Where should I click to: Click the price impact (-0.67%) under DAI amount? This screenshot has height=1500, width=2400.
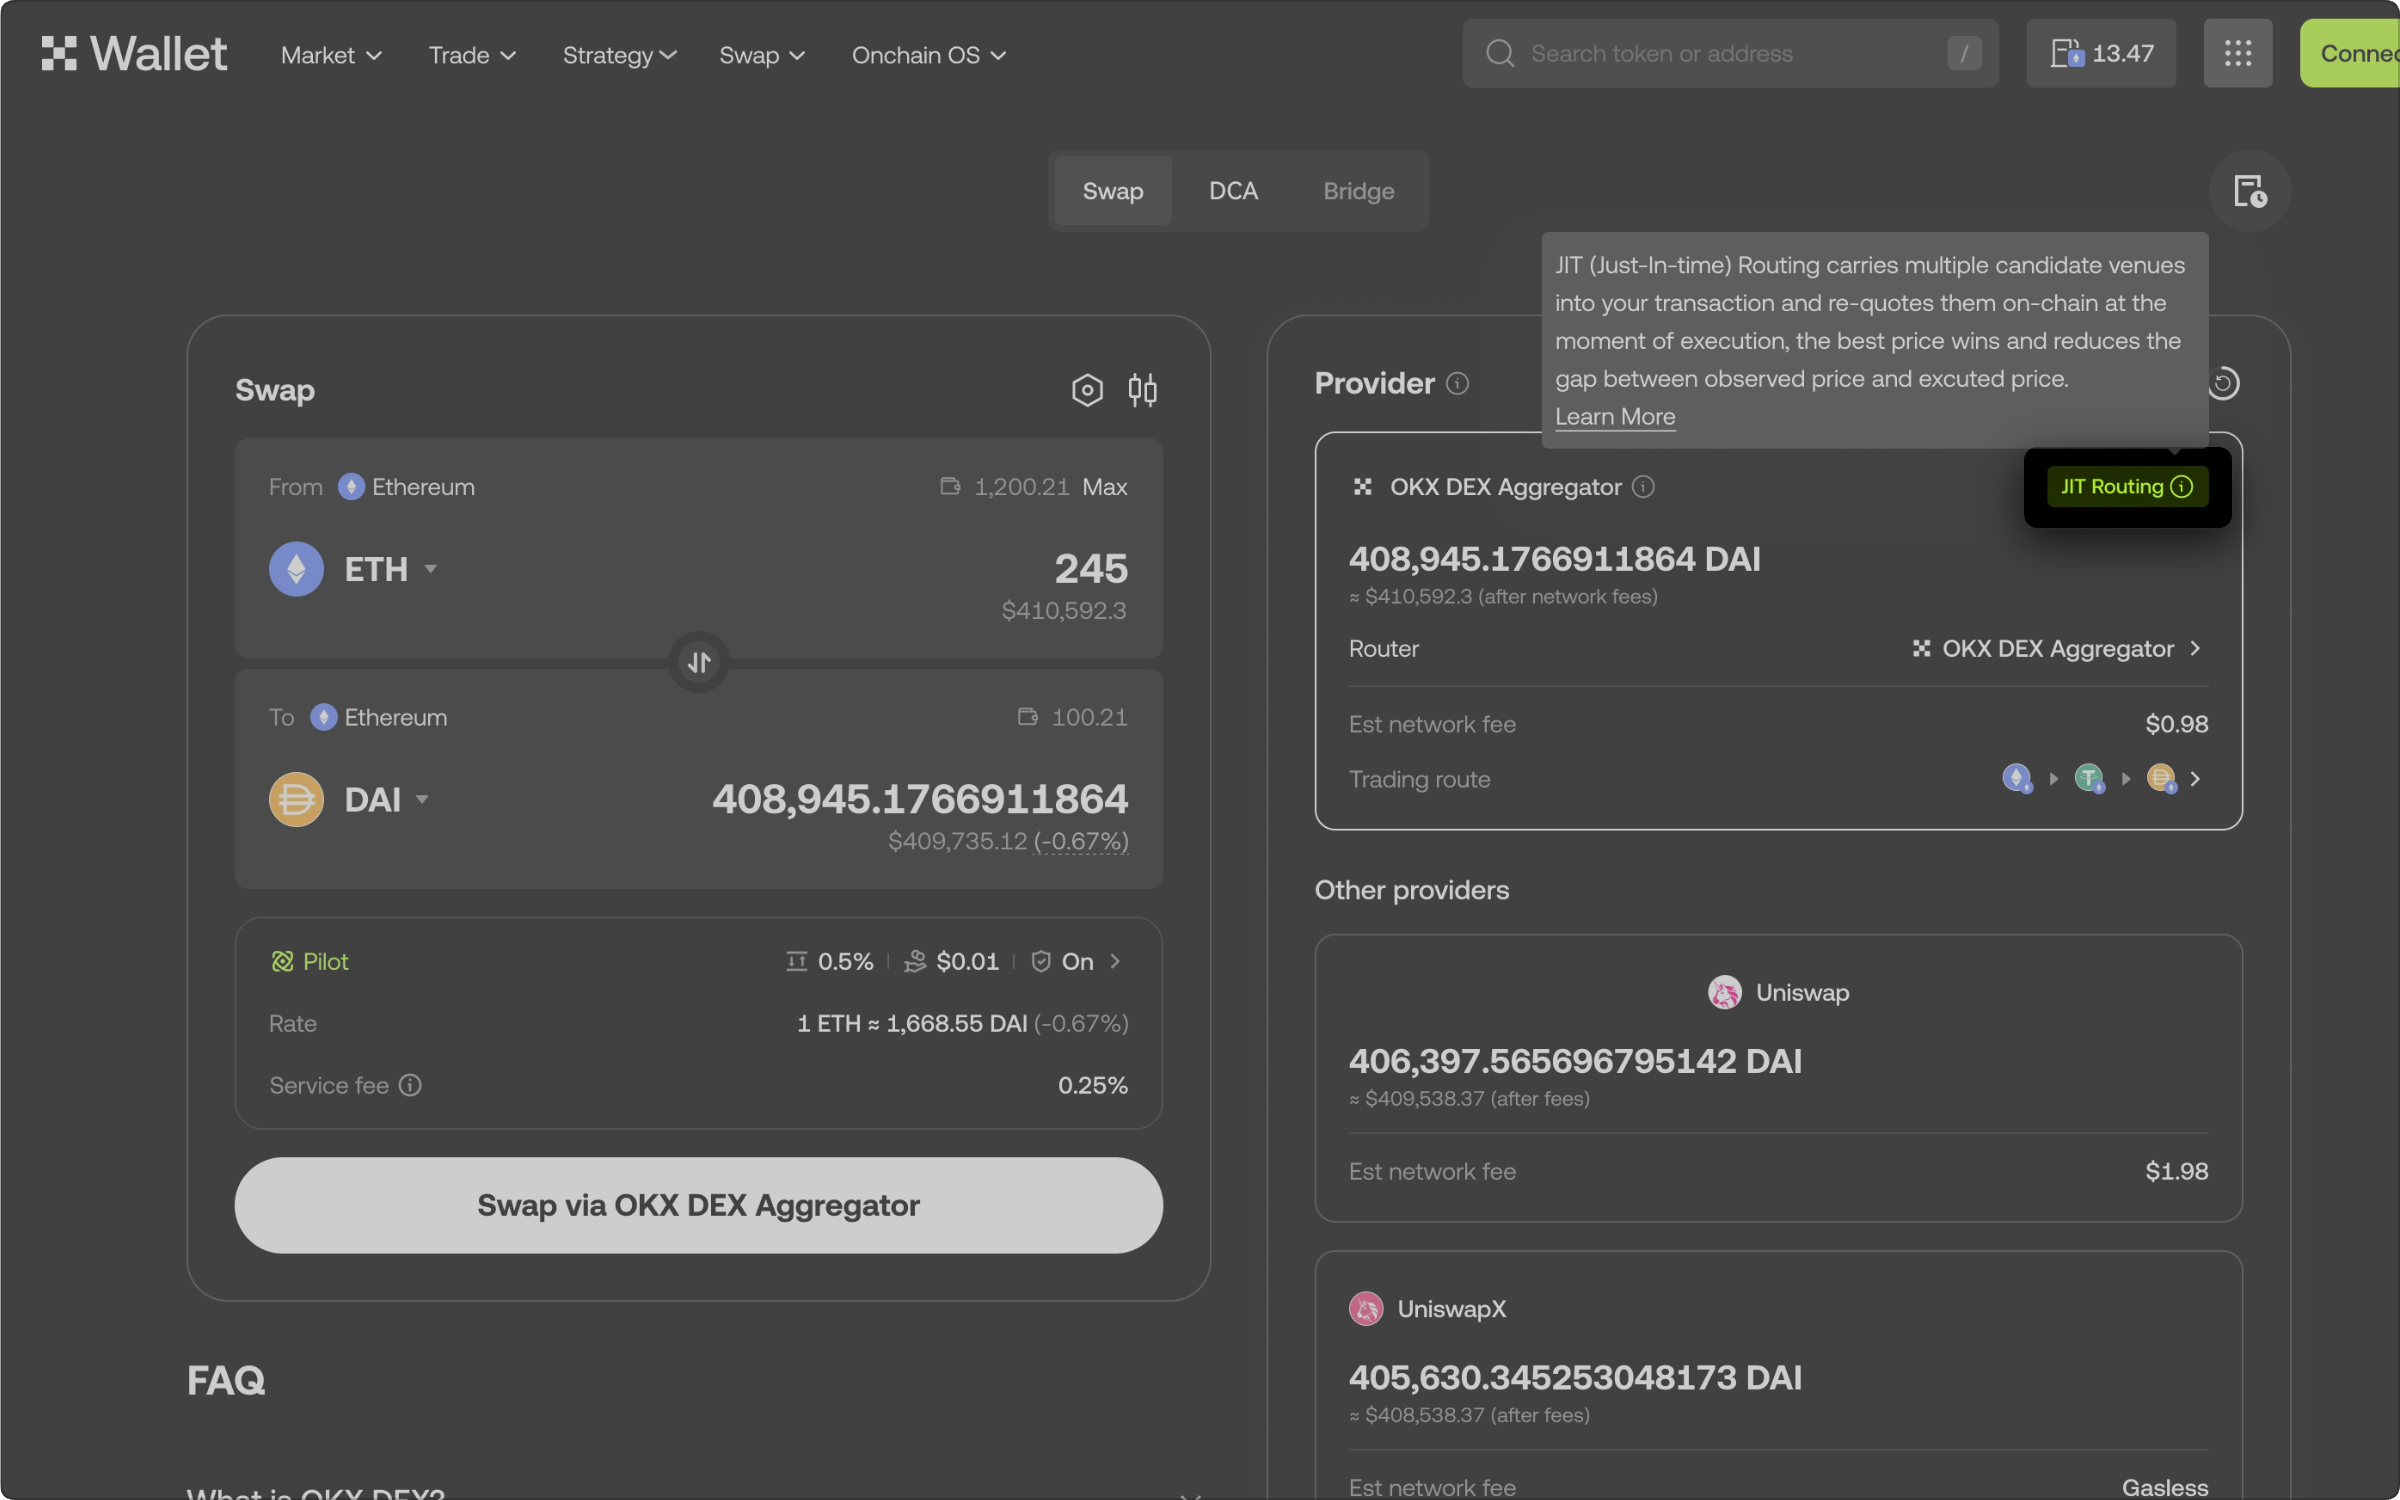click(1081, 842)
